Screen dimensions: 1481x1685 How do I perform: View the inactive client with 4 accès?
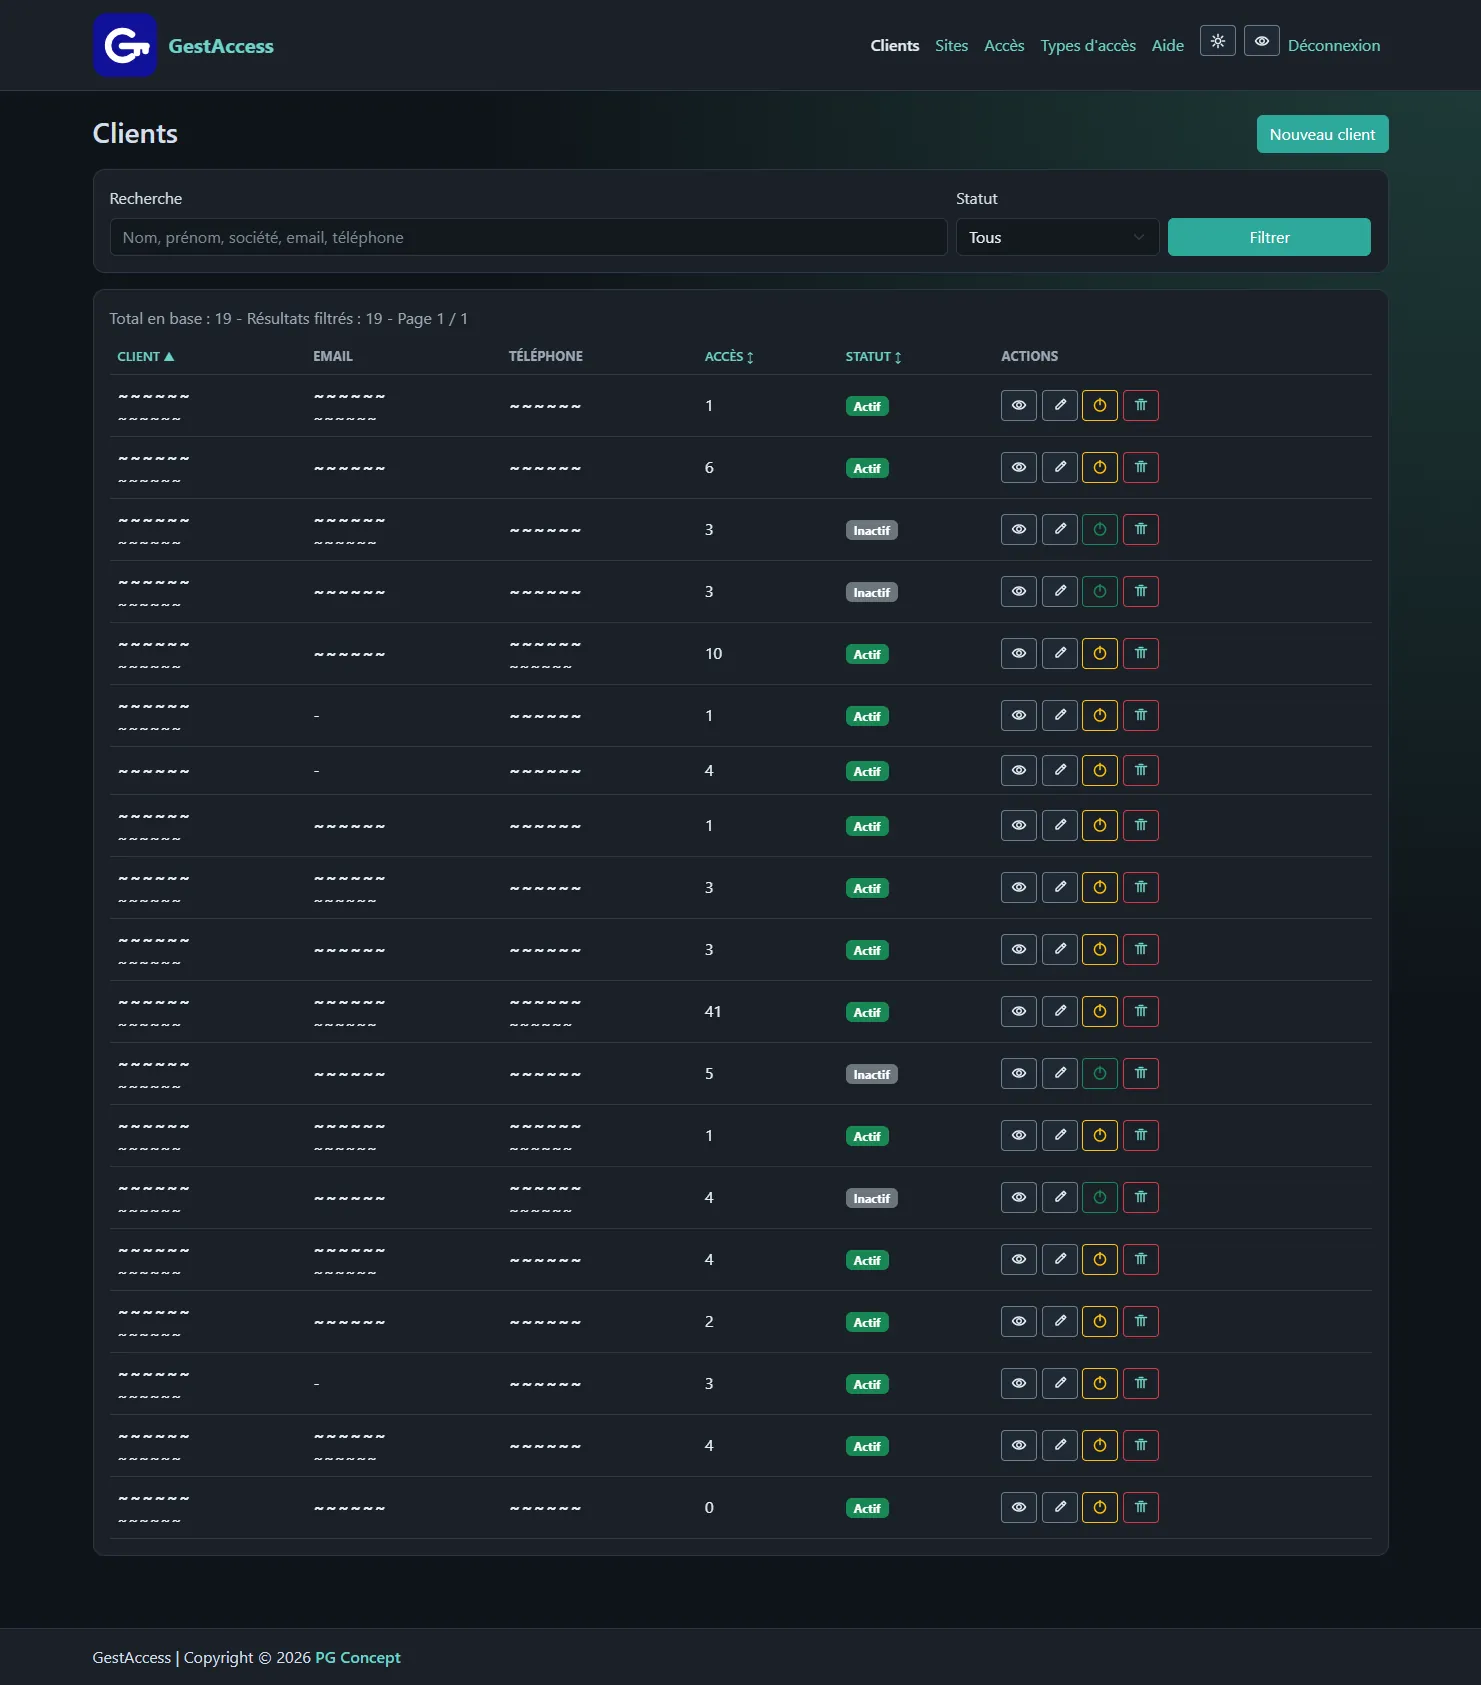[1018, 1197]
